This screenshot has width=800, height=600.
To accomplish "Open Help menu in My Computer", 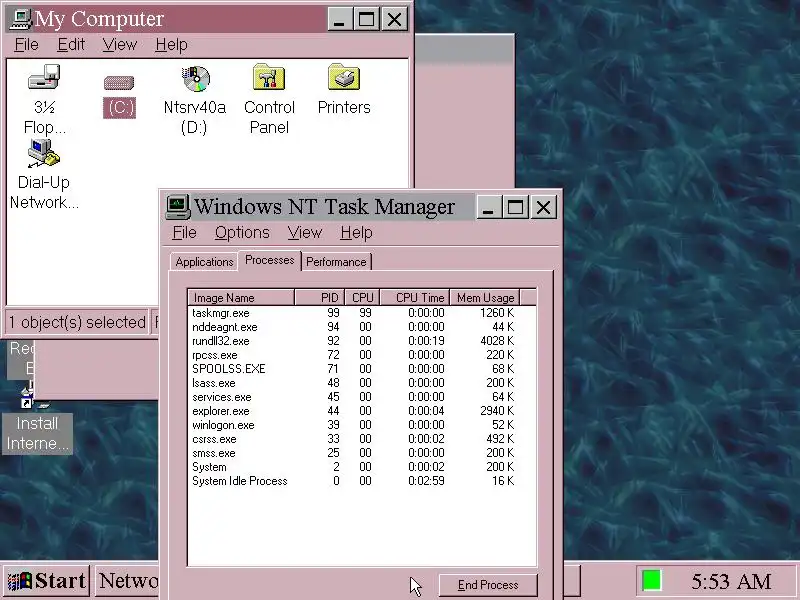I will 171,45.
